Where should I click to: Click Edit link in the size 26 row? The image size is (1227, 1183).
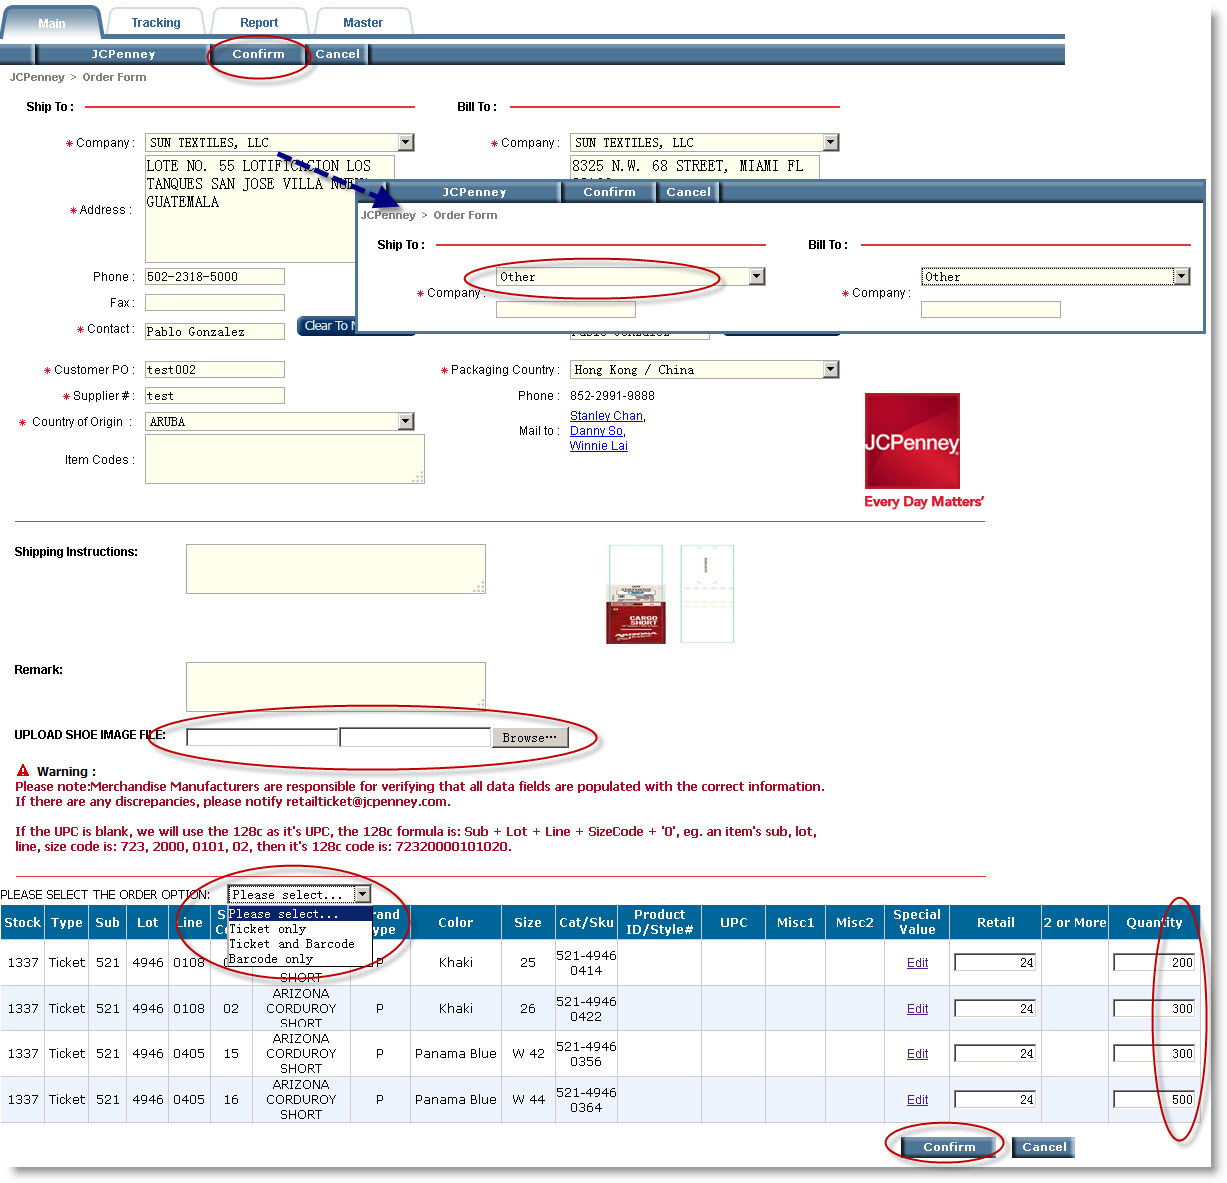click(x=917, y=1009)
